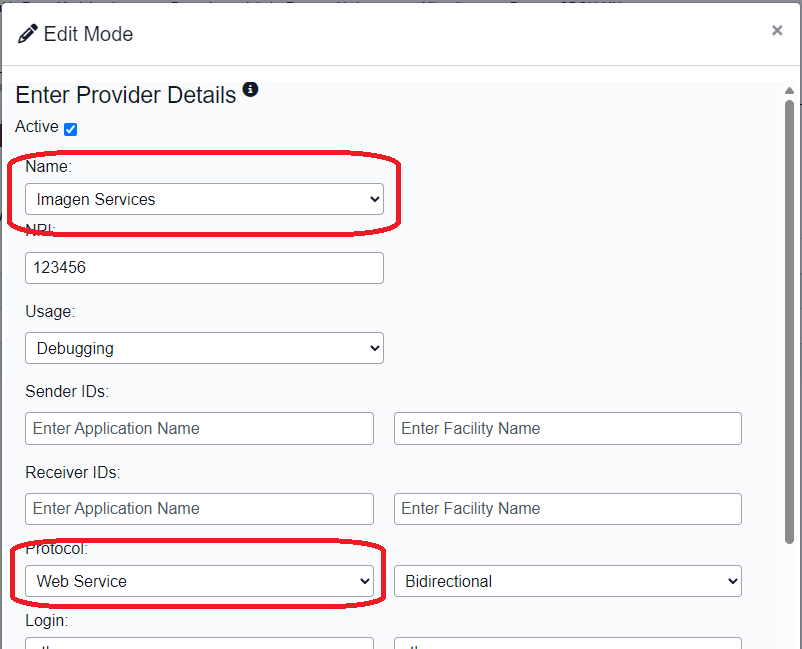This screenshot has height=649, width=802.
Task: Click the scrollbar up arrow
Action: pos(789,91)
